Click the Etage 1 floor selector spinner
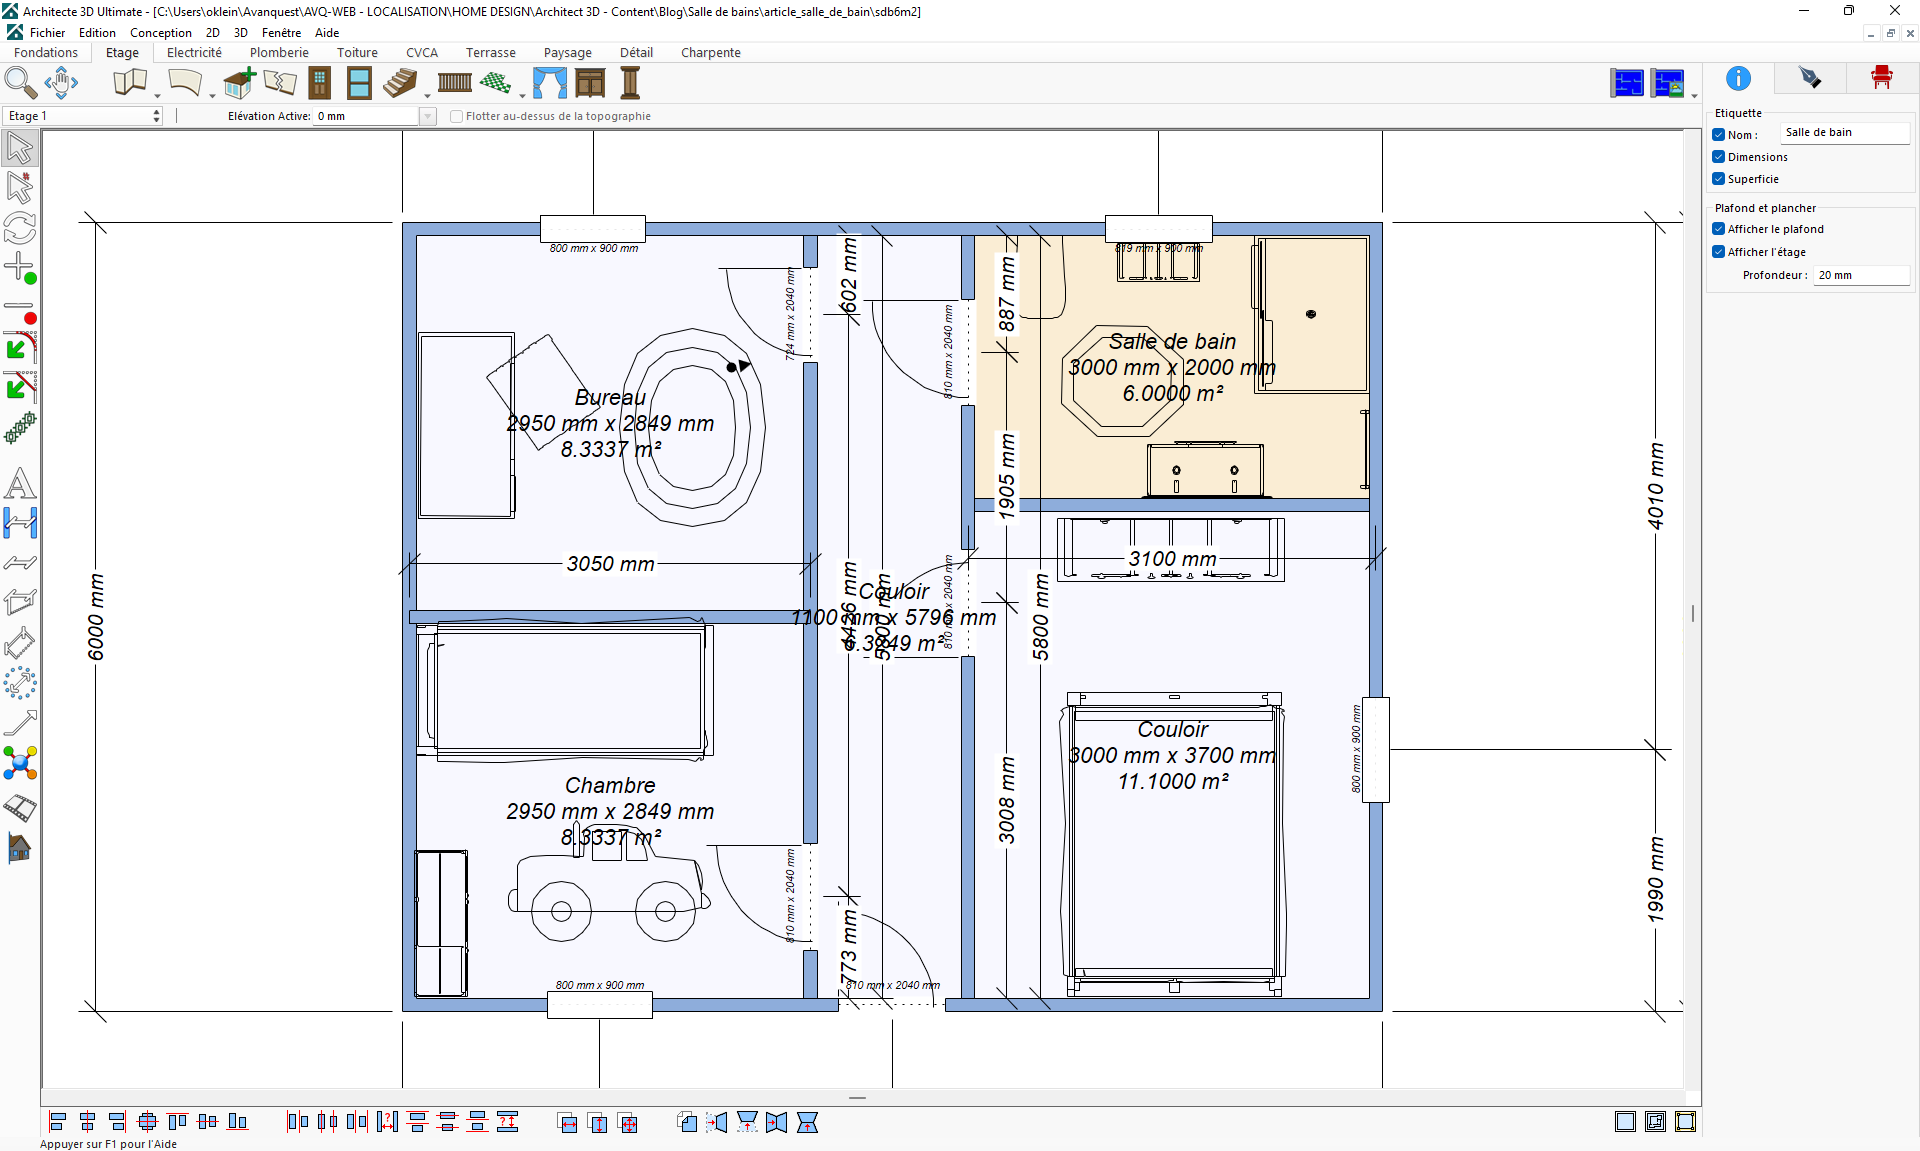The image size is (1920, 1151). pyautogui.click(x=157, y=116)
